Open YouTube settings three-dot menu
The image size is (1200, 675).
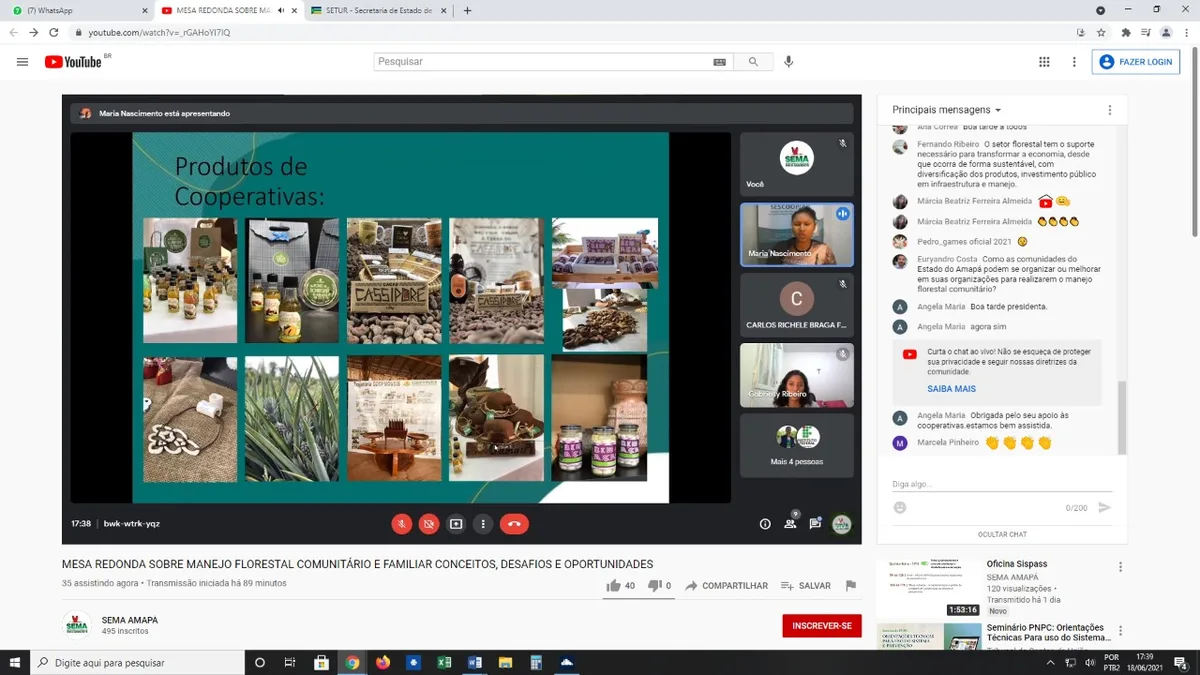(1074, 62)
